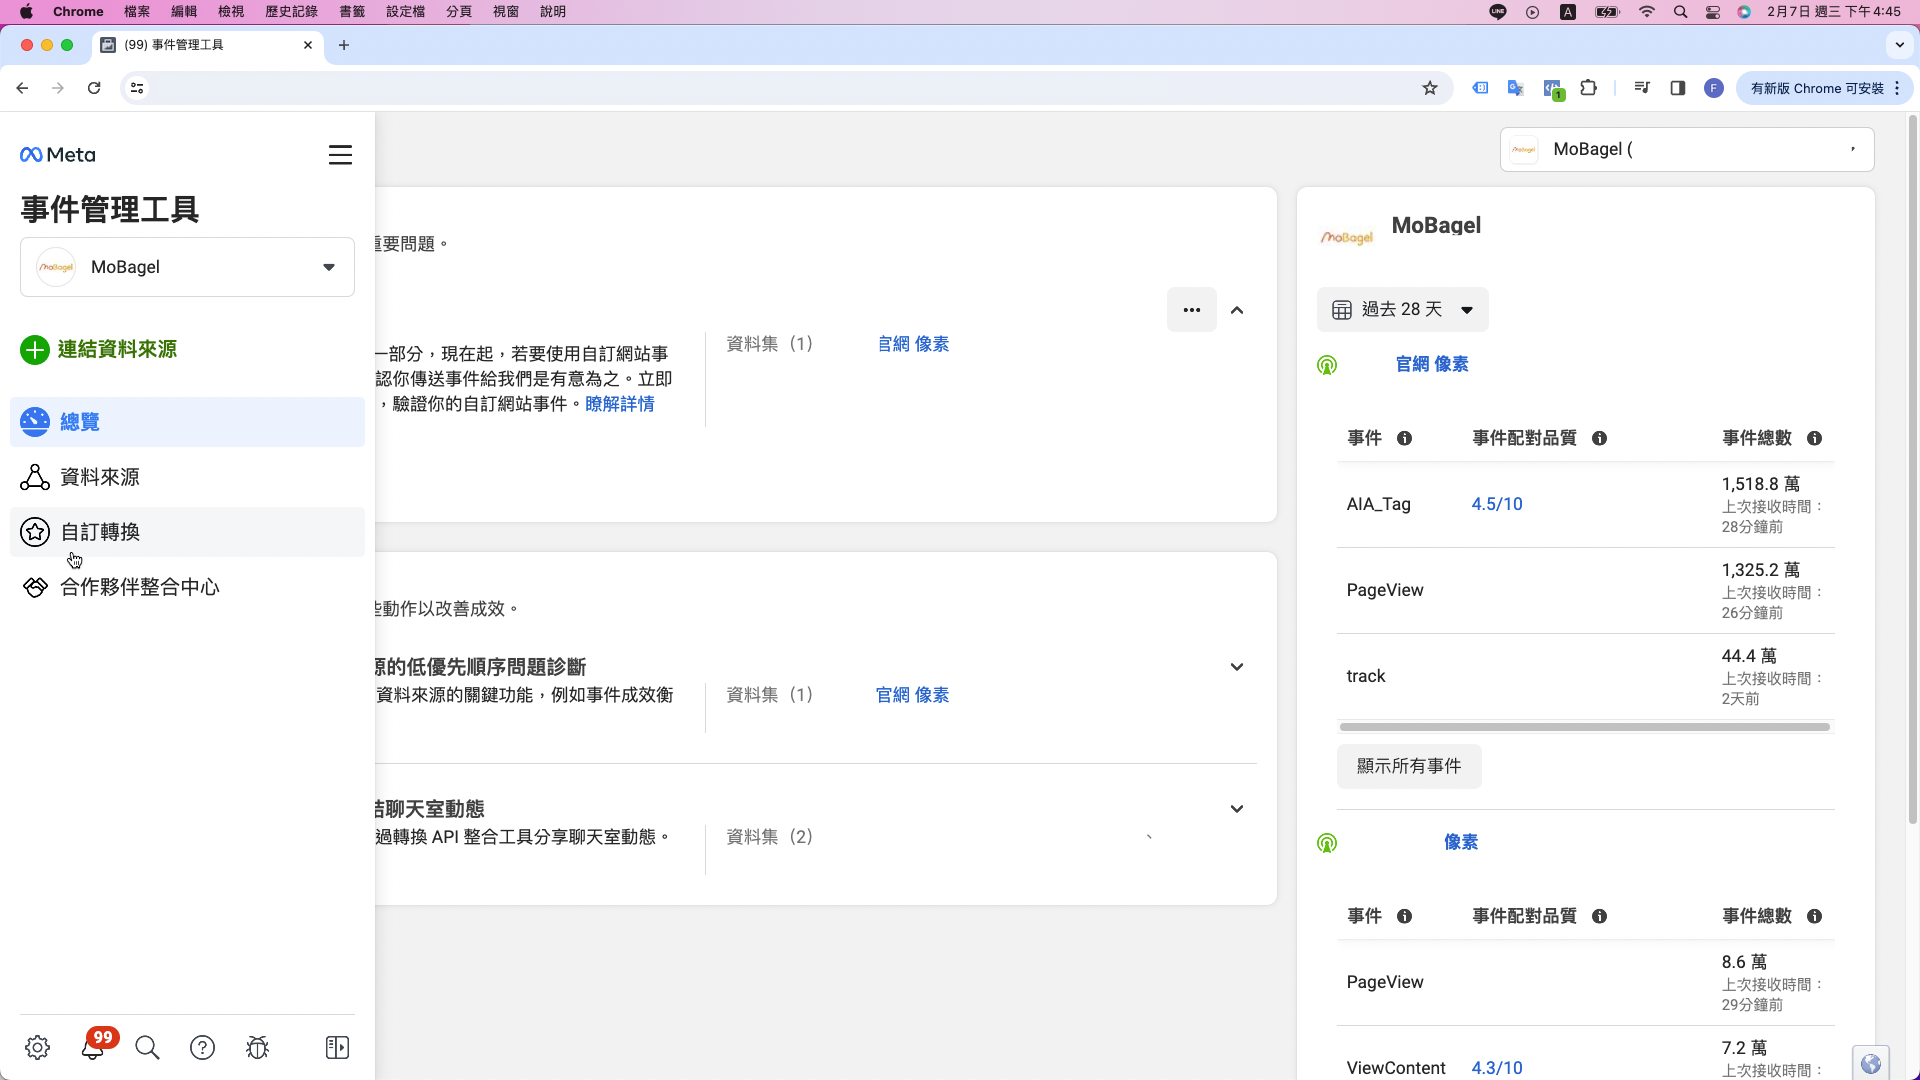Click the sidebar search magnifier icon
This screenshot has height=1080, width=1920.
point(147,1047)
